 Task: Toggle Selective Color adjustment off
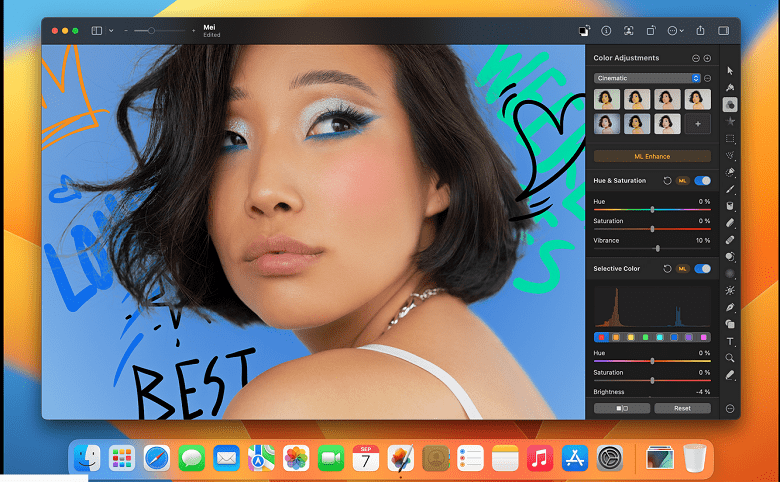(702, 269)
